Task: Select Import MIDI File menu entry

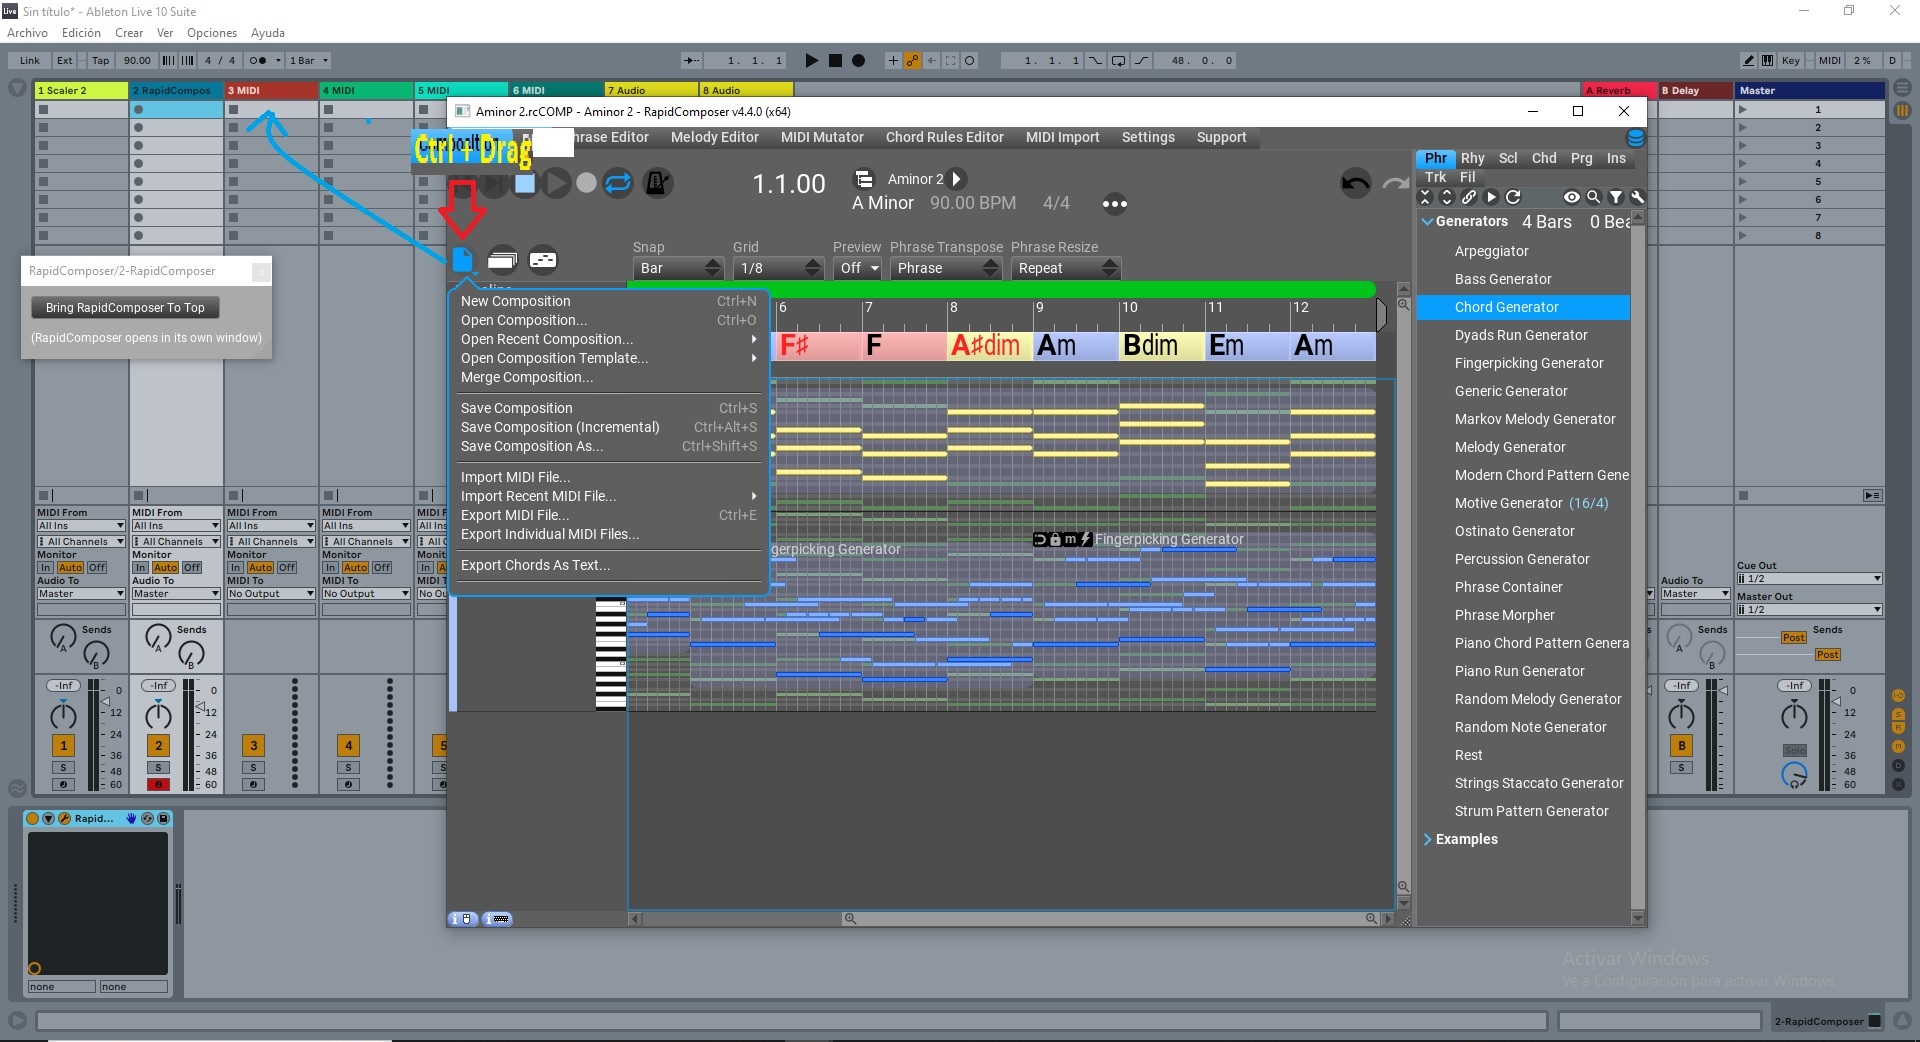Action: (x=608, y=477)
